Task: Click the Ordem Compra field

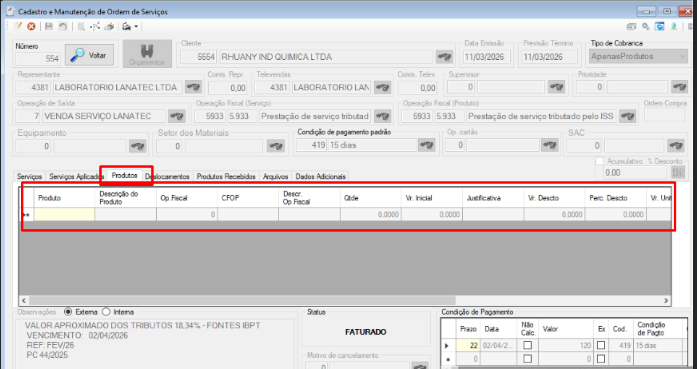Action: click(x=664, y=115)
